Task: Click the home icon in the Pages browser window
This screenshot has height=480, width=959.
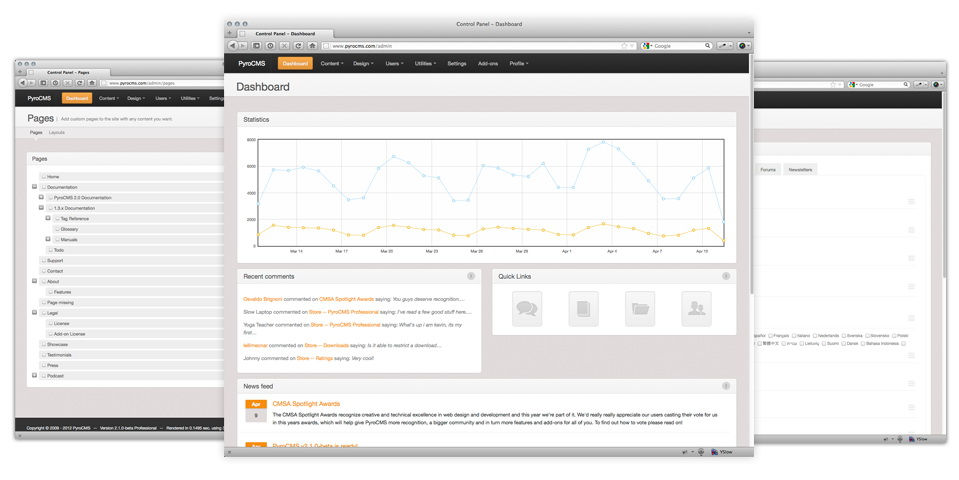Action: (x=92, y=83)
